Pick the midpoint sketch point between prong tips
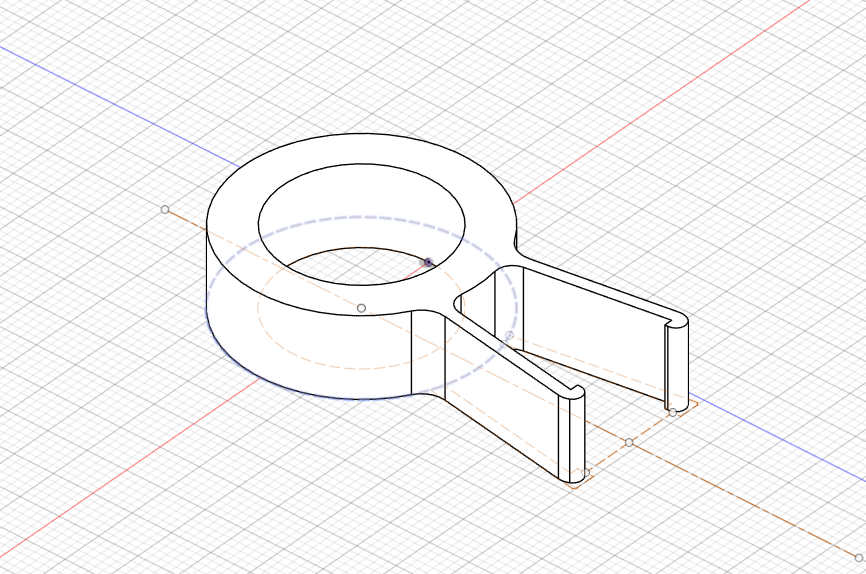This screenshot has width=866, height=574. point(629,443)
